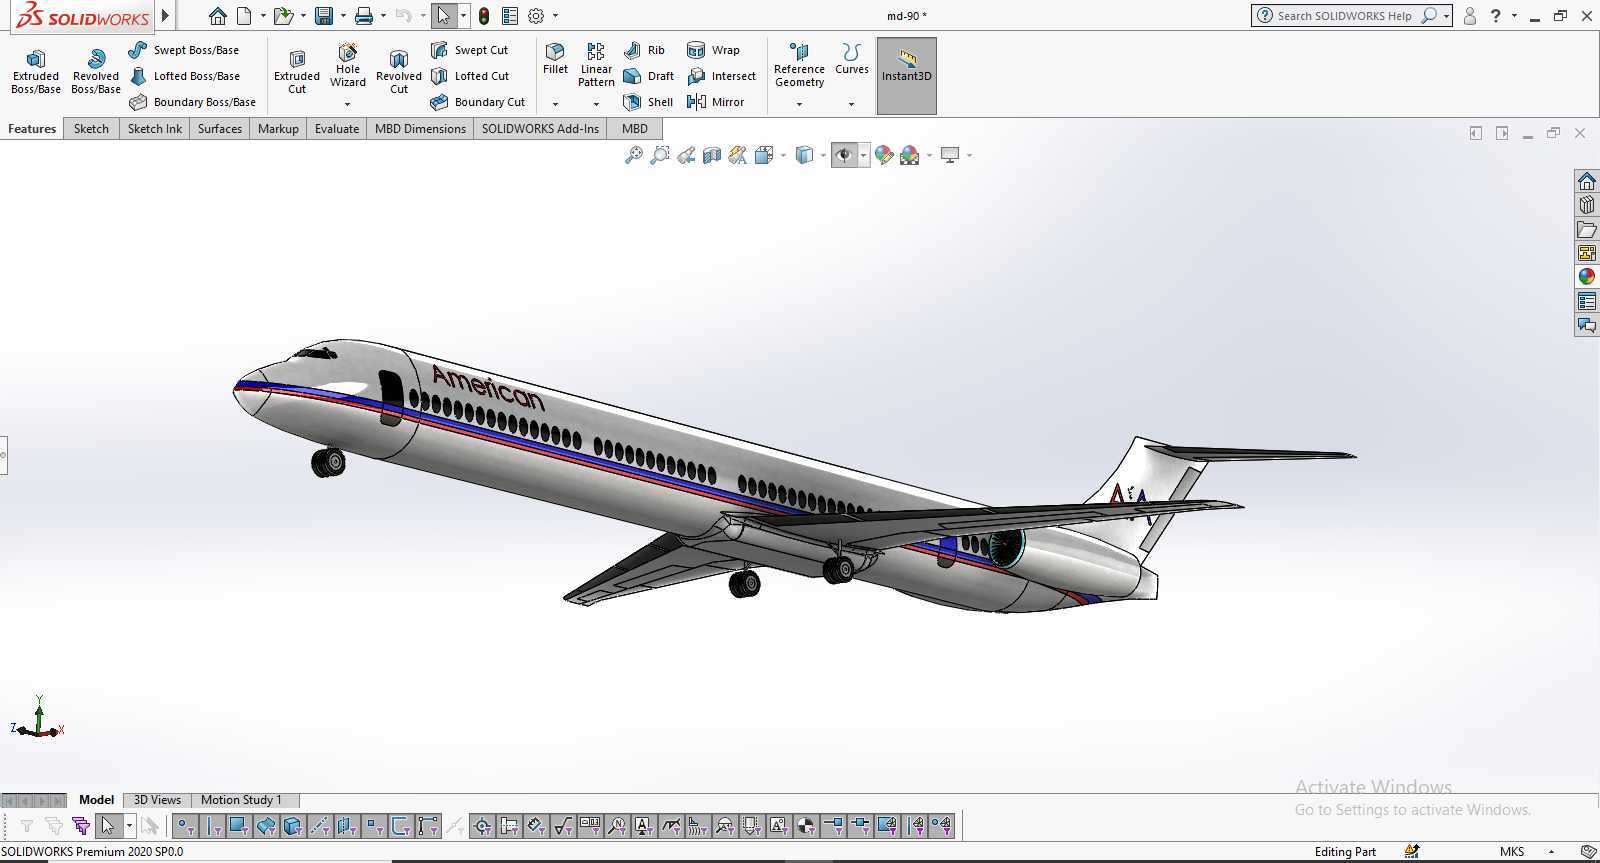This screenshot has width=1600, height=863.
Task: Select the Rib feature
Action: [644, 50]
